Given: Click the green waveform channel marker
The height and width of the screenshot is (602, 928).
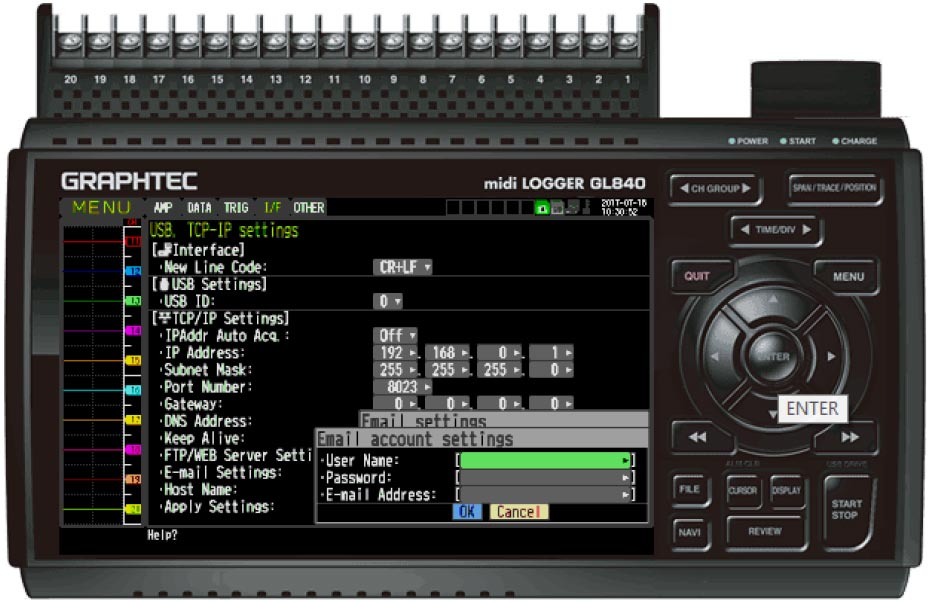Looking at the screenshot, I should tap(134, 301).
